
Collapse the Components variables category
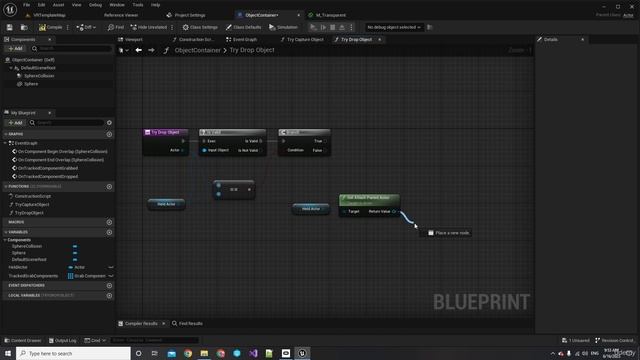(x=5, y=240)
